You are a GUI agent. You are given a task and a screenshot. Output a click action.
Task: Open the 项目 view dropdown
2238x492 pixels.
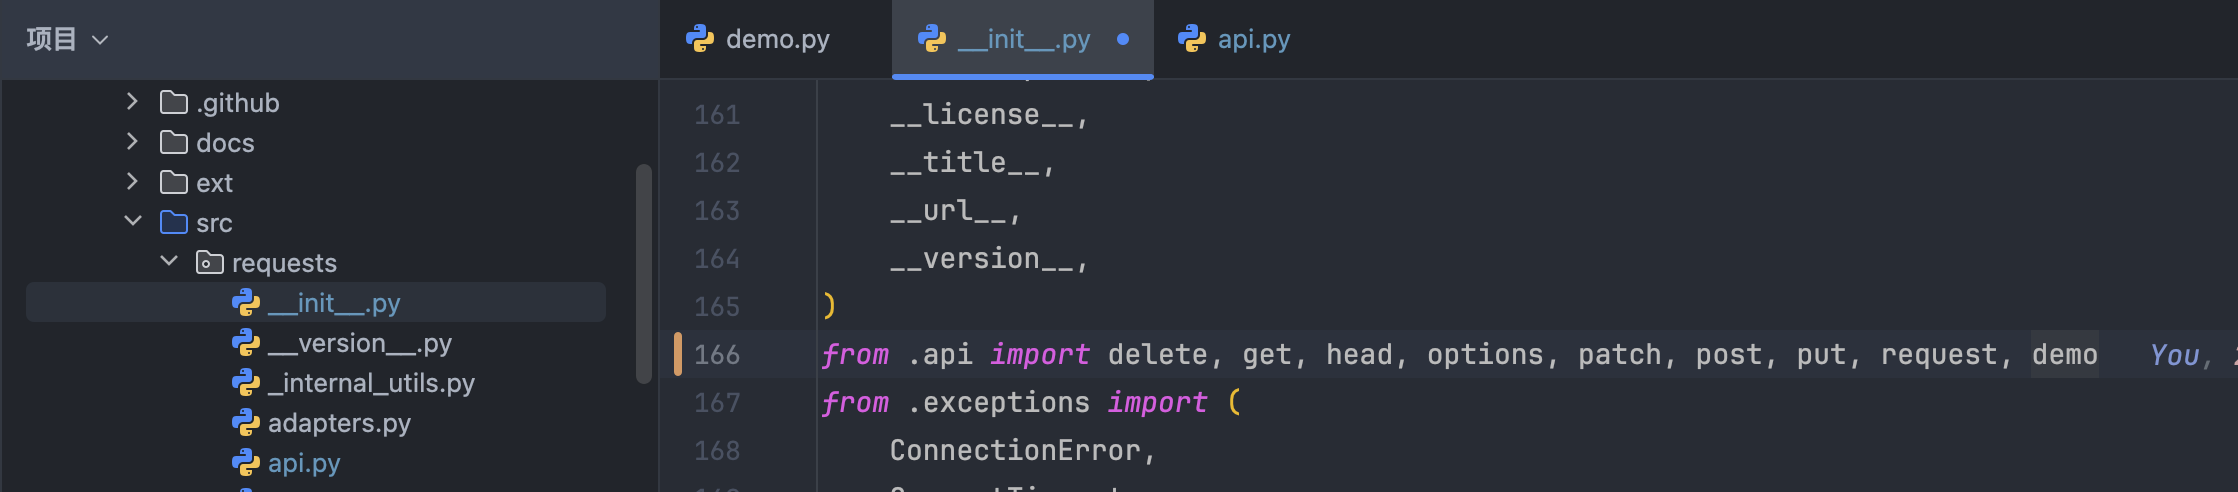pos(67,39)
